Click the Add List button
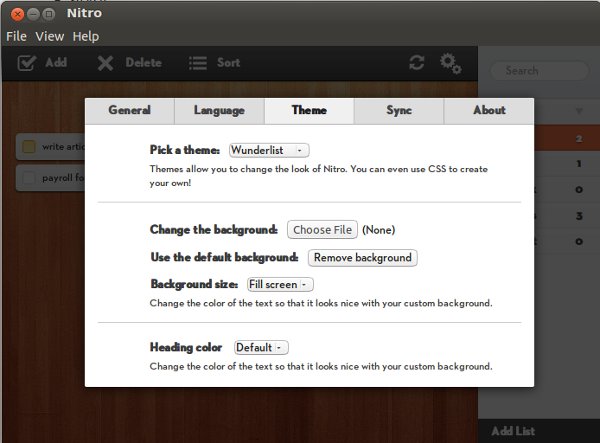The width and height of the screenshot is (600, 443). pyautogui.click(x=513, y=431)
